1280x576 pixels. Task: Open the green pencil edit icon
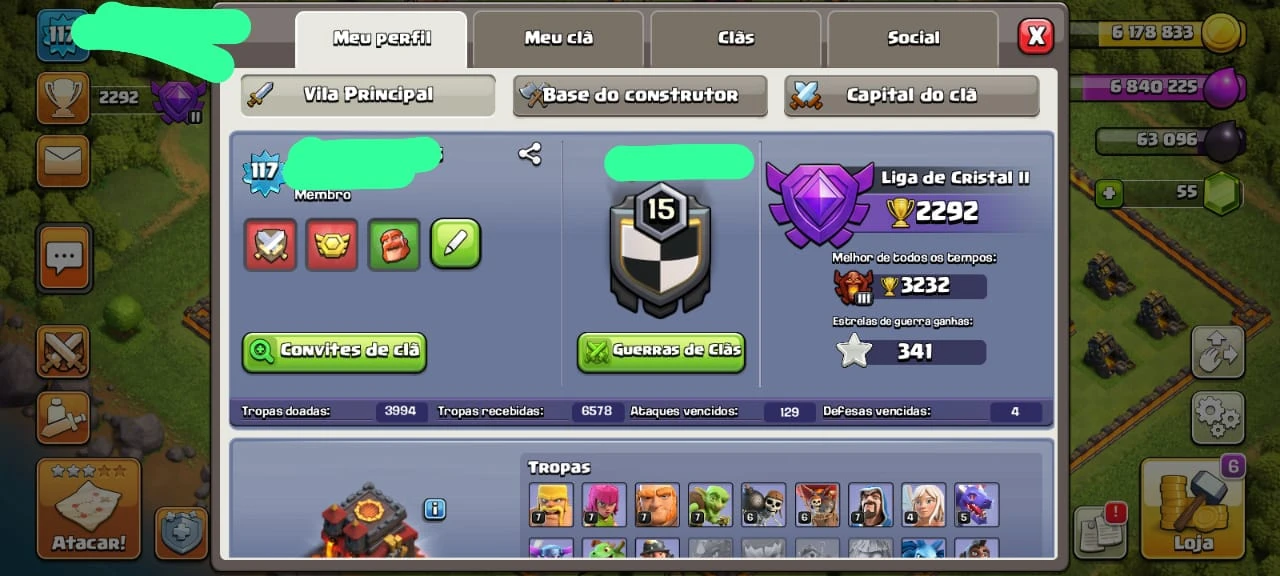coord(456,244)
